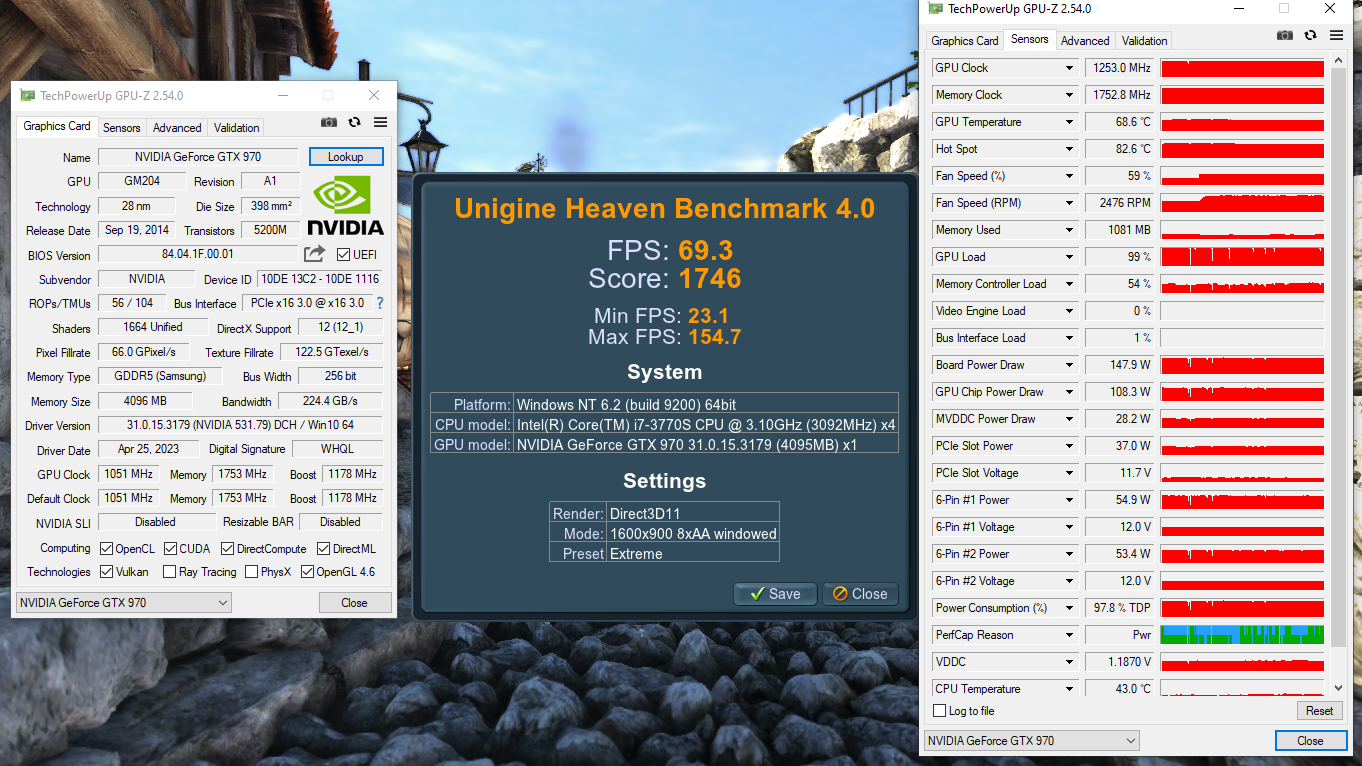1362x766 pixels.
Task: Open the GPU selector in Graphics Card window
Action: click(124, 603)
